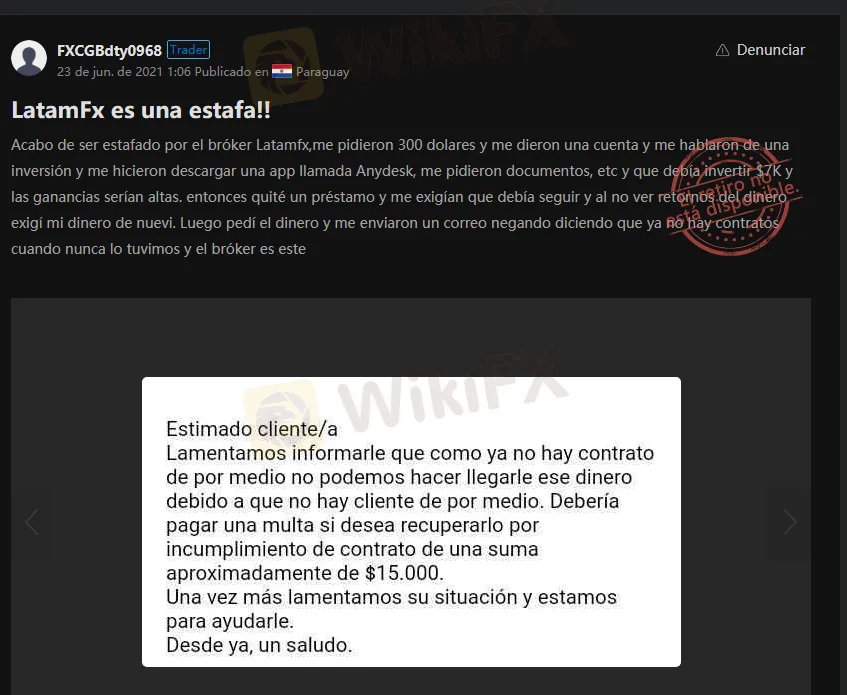This screenshot has width=847, height=695.
Task: Click the 'Publicado en' label
Action: (231, 72)
